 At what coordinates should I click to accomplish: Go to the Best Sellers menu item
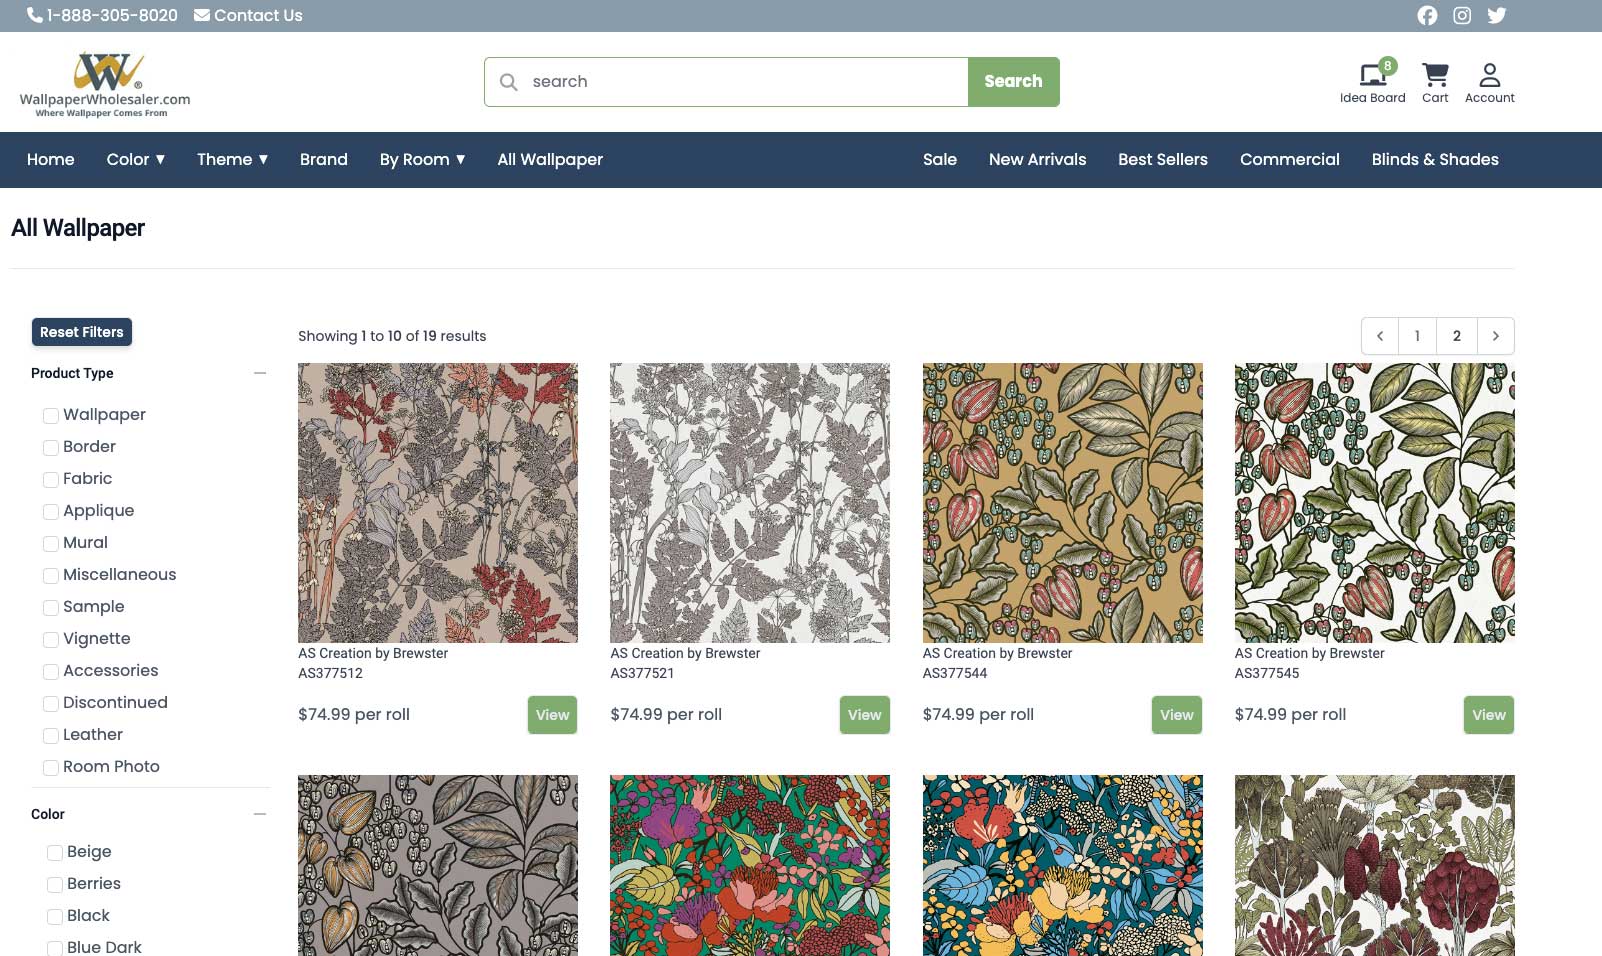pyautogui.click(x=1162, y=160)
